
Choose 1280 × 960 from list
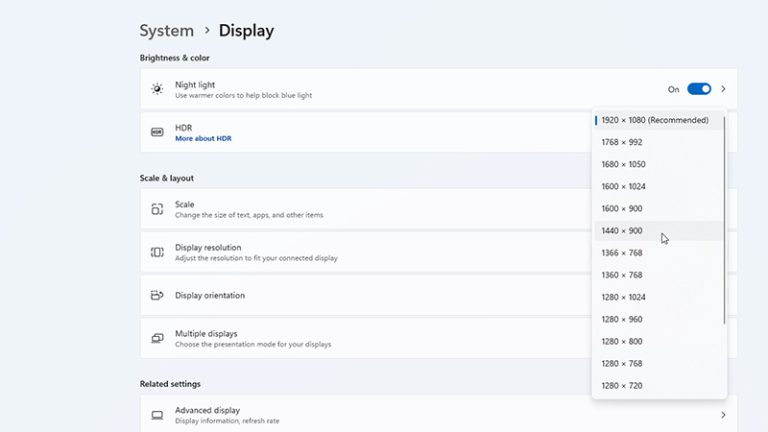(658, 319)
